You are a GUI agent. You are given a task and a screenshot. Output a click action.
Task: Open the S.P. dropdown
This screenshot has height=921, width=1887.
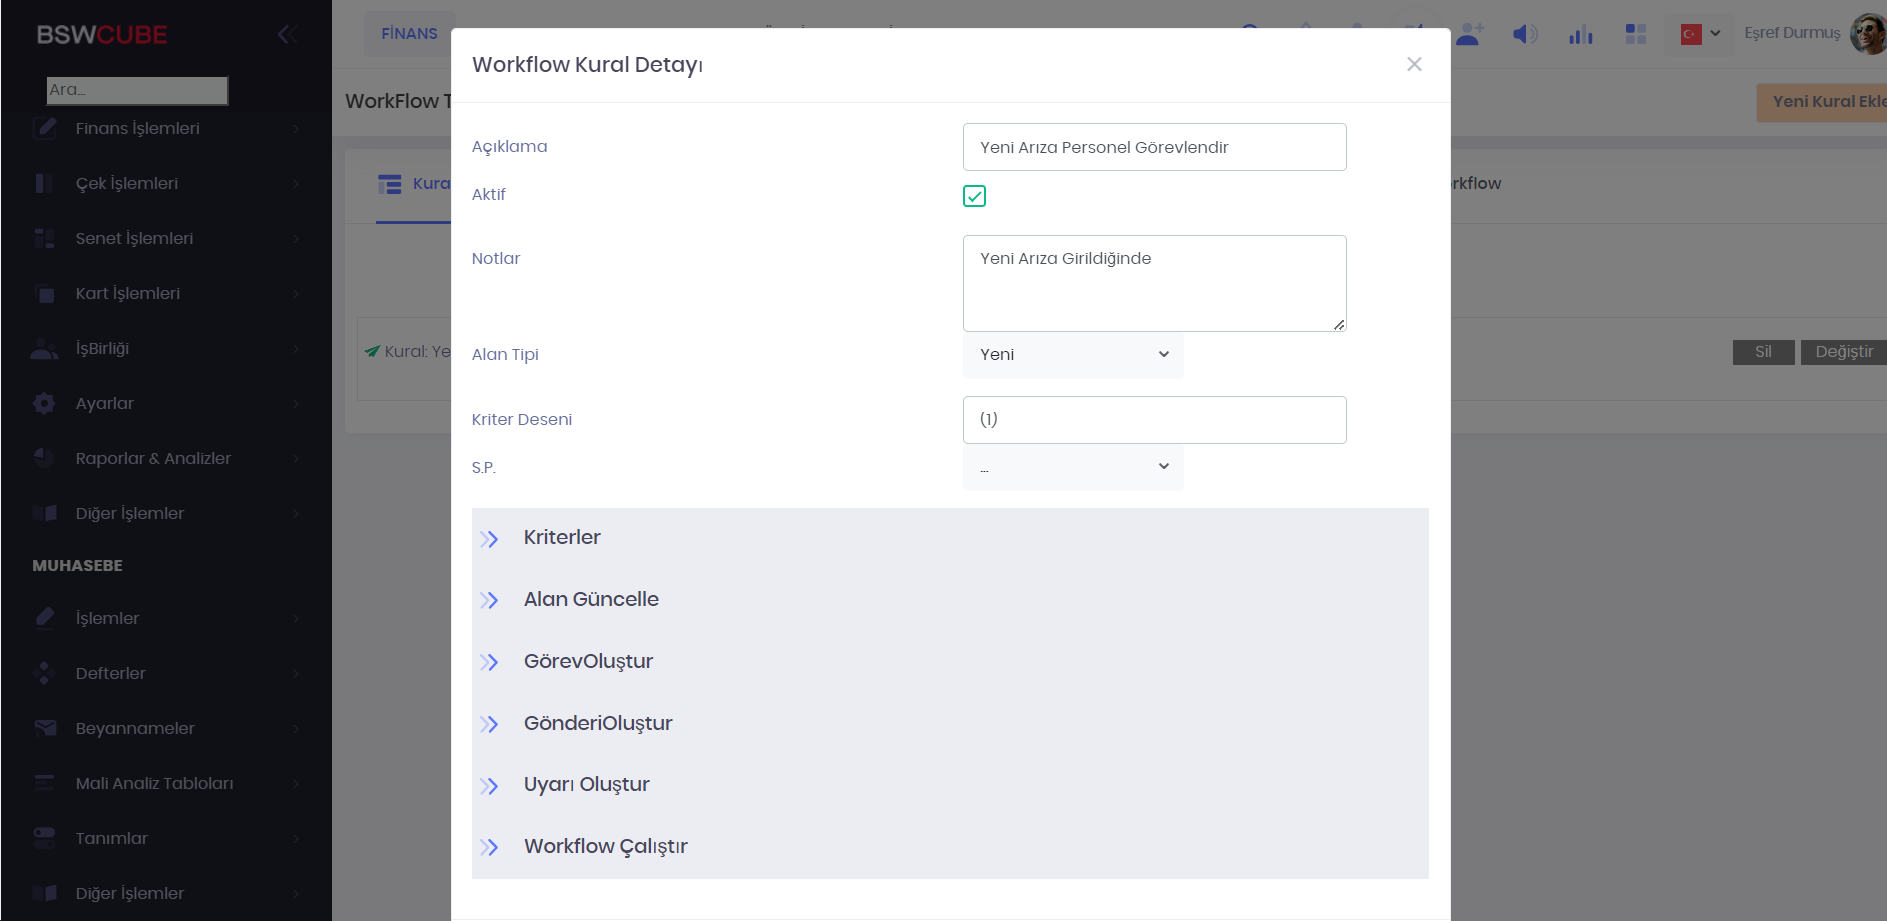click(x=1073, y=467)
